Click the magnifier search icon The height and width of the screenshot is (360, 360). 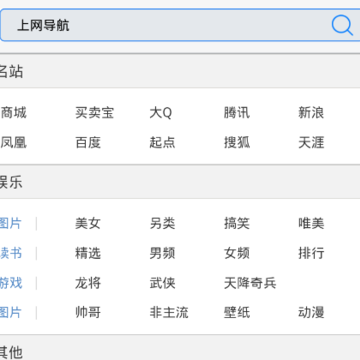(342, 25)
